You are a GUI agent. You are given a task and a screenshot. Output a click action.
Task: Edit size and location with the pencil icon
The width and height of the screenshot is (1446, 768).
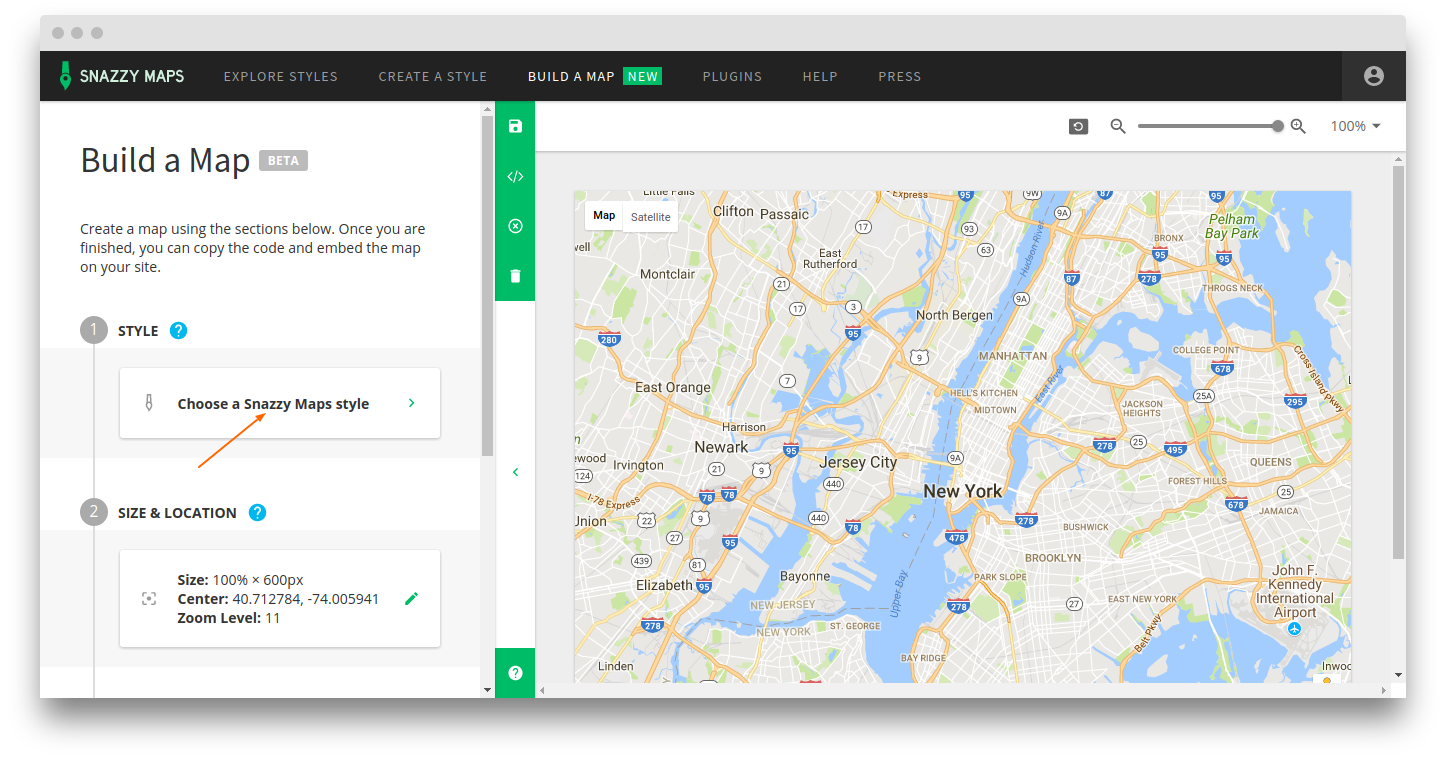click(411, 598)
